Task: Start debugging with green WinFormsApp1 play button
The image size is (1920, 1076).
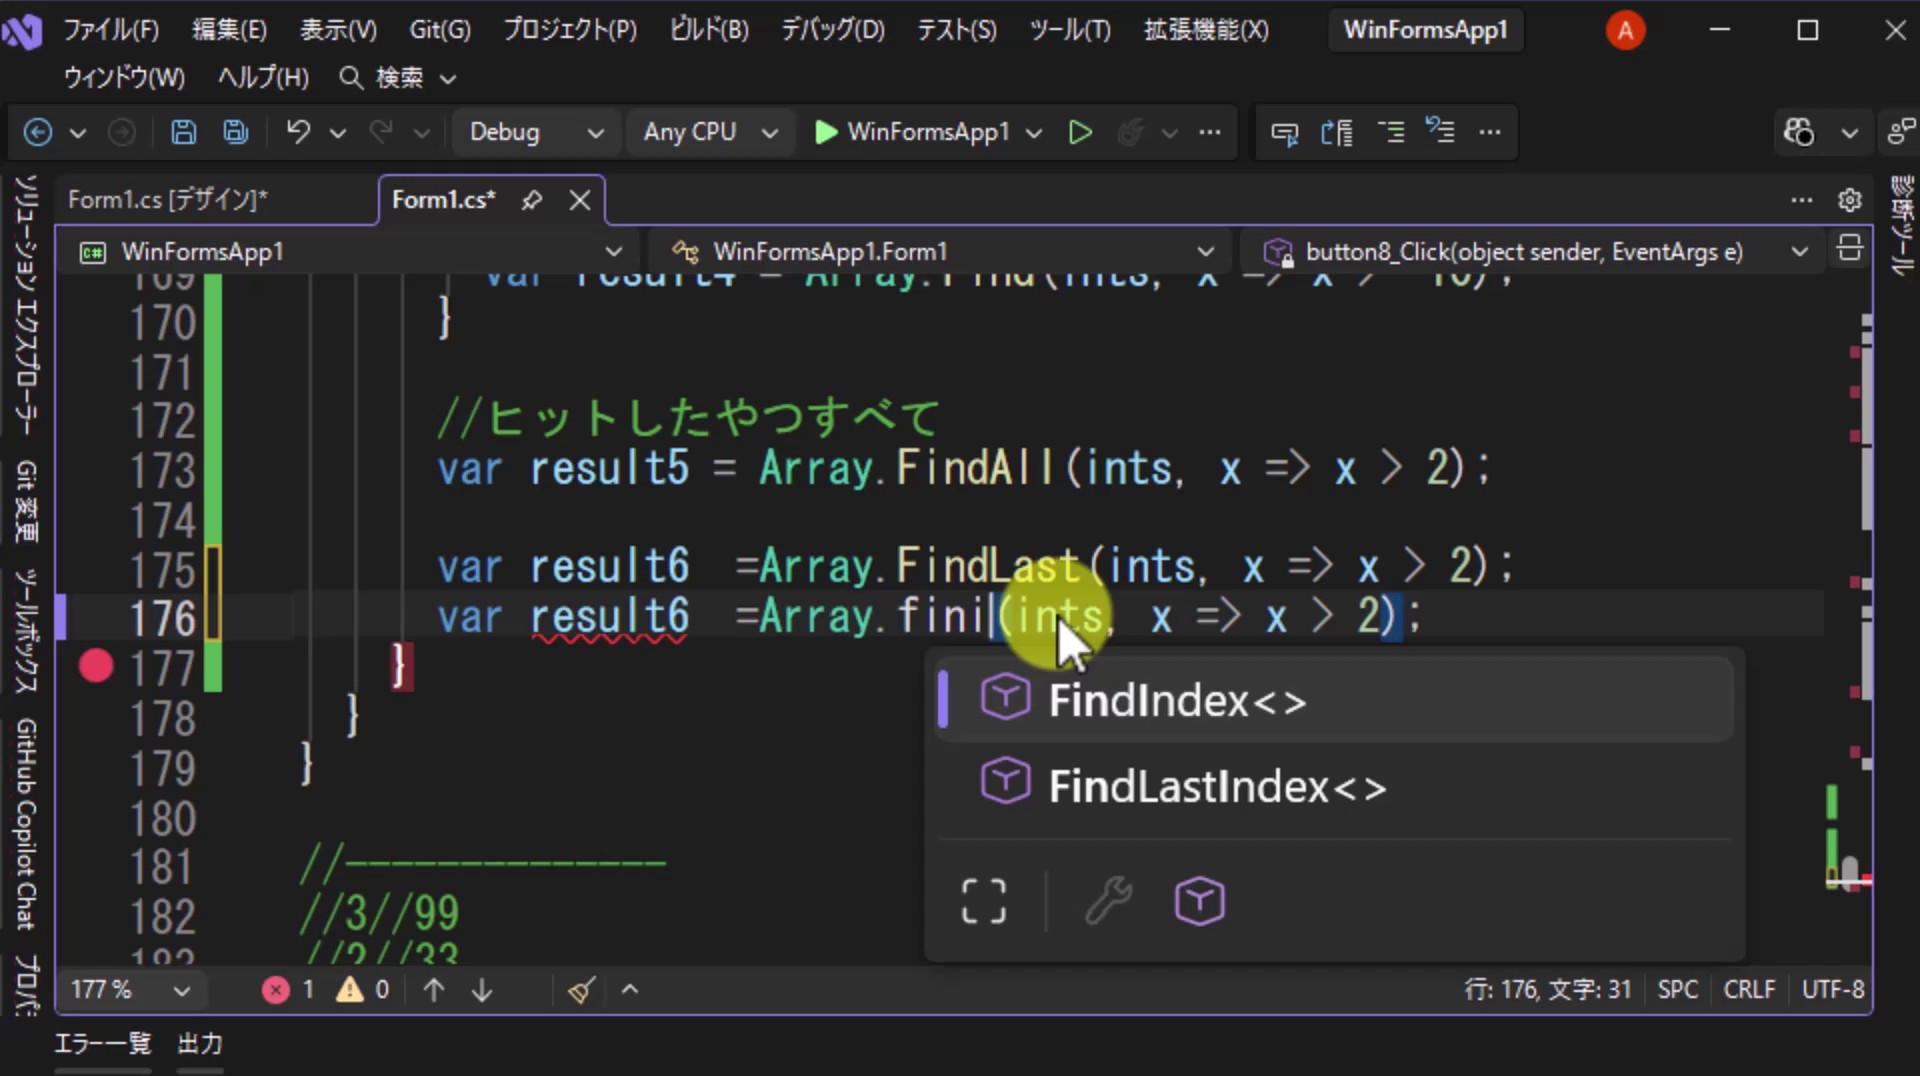Action: click(913, 132)
